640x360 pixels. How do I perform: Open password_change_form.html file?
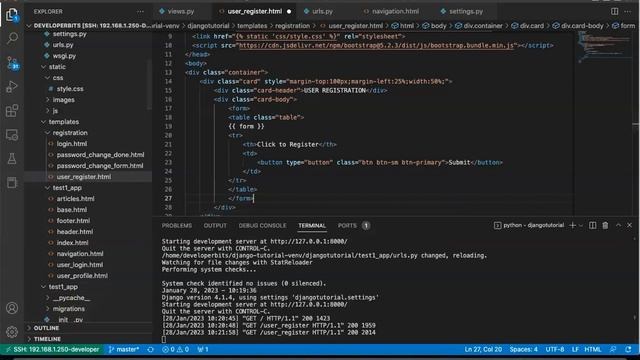tap(100, 166)
